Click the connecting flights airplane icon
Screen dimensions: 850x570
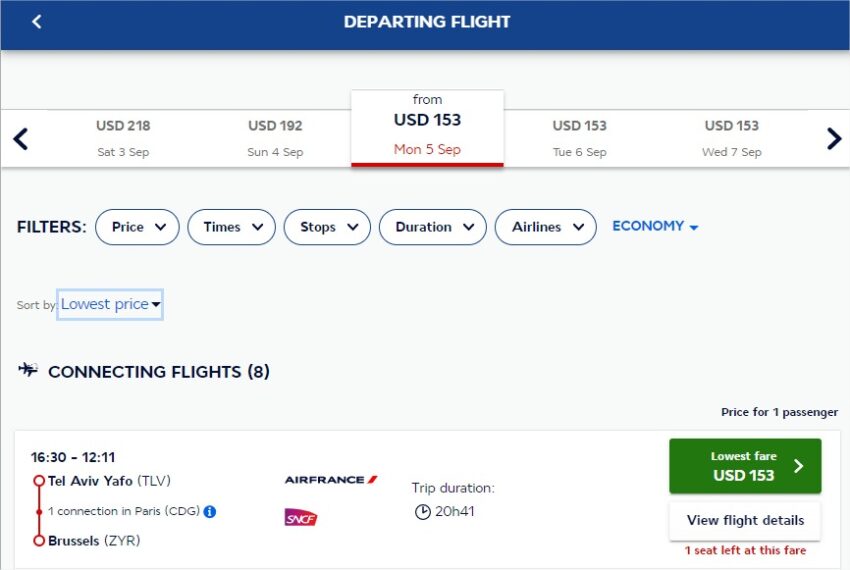28,370
